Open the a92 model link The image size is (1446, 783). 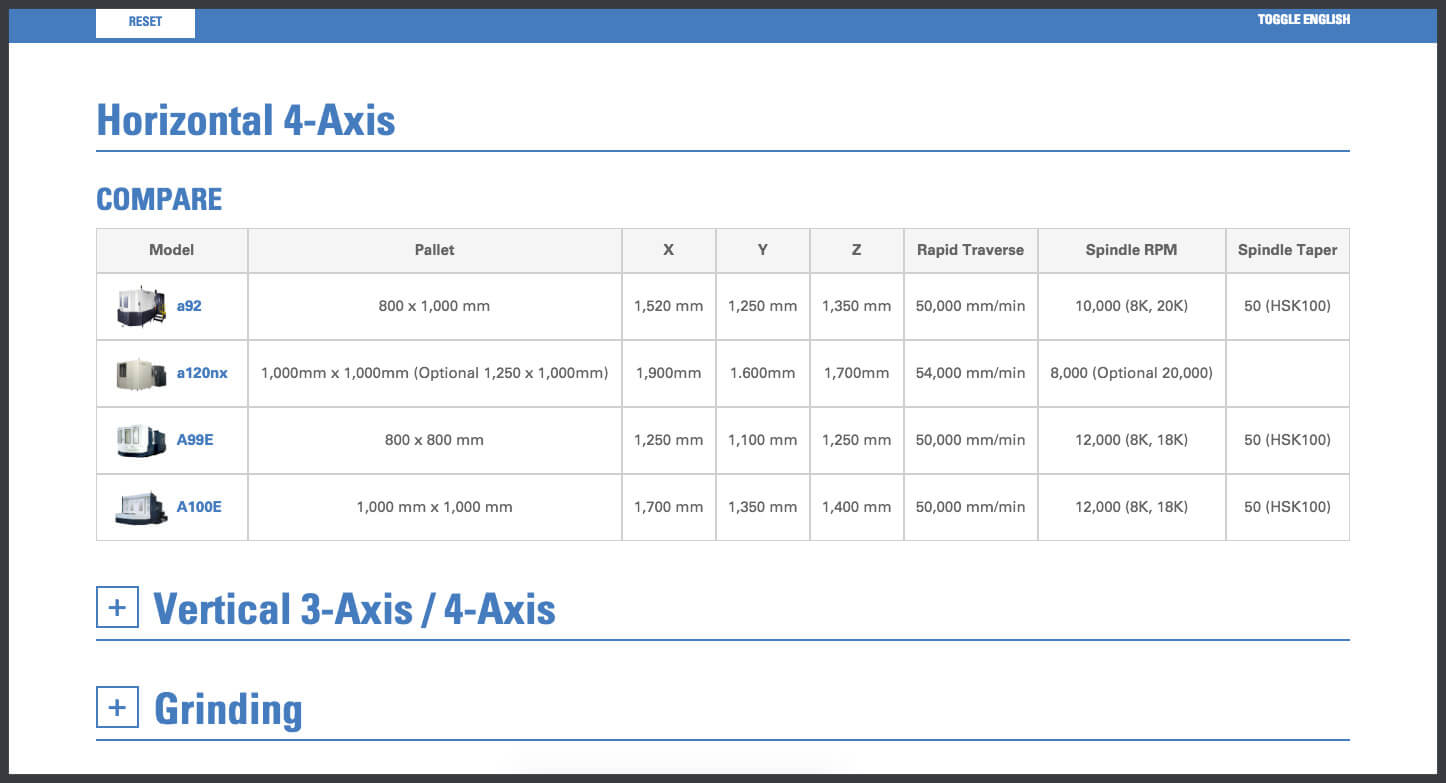coord(189,306)
